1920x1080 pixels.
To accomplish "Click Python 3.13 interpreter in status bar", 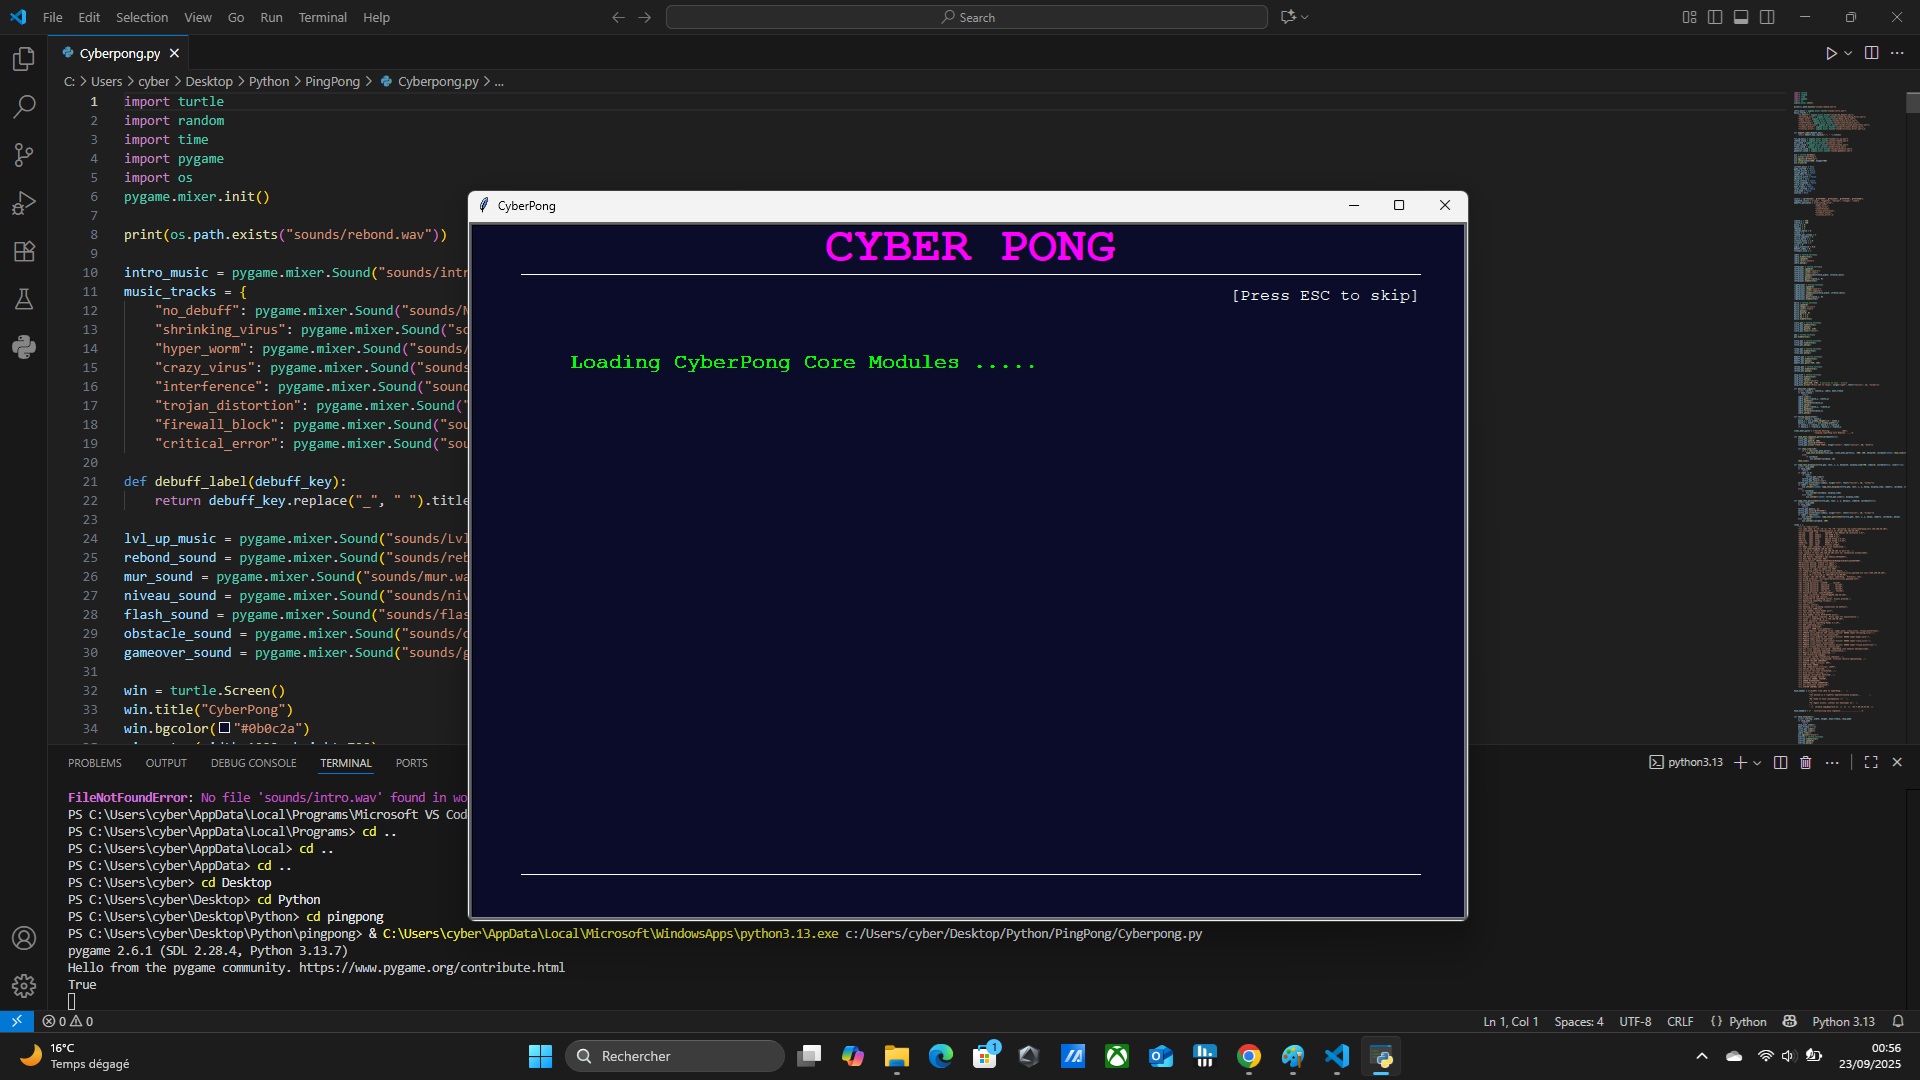I will click(1843, 1022).
